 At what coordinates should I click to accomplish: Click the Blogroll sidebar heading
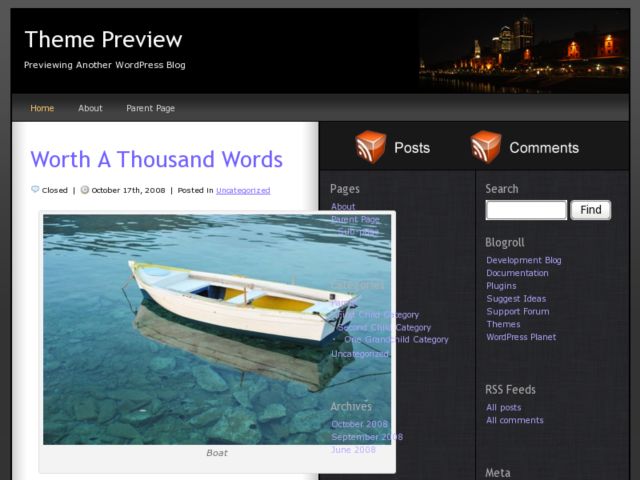tap(504, 242)
